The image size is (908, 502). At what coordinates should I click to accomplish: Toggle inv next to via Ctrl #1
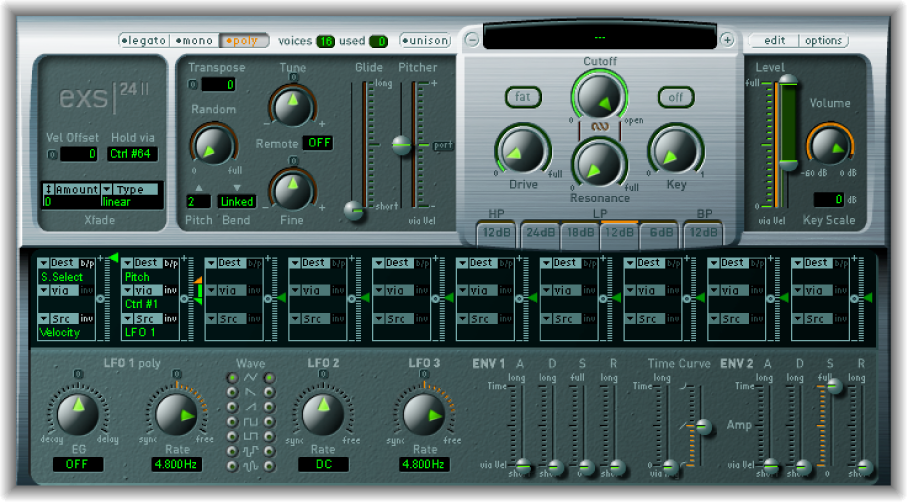click(x=170, y=290)
